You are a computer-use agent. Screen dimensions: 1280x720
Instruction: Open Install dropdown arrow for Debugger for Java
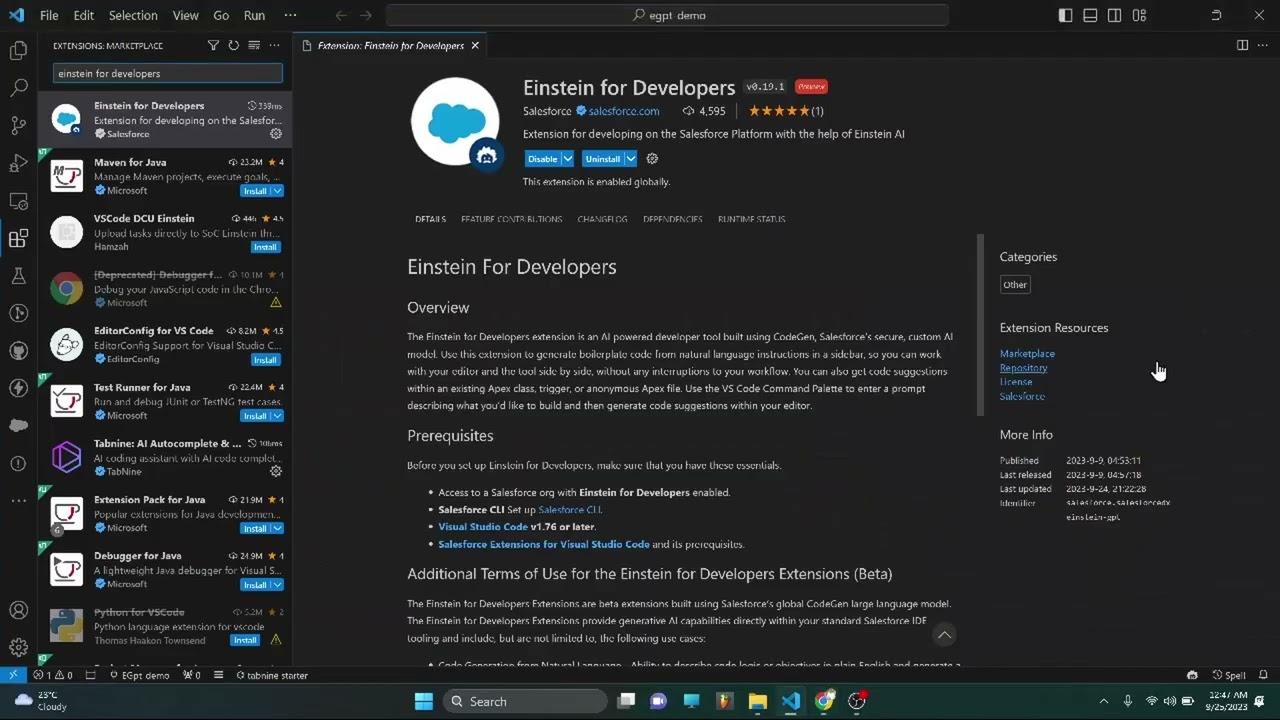pyautogui.click(x=277, y=585)
